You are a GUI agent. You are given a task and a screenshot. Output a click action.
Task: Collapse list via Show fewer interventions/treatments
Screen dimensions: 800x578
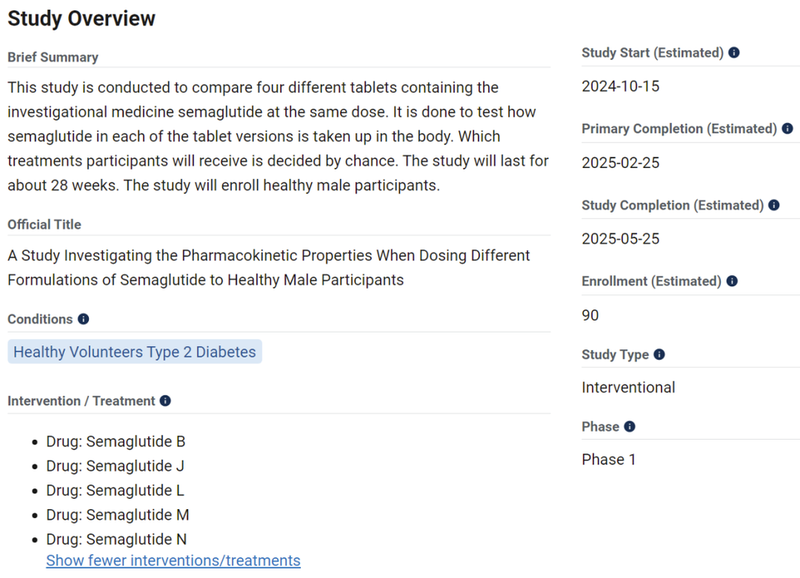coord(173,561)
